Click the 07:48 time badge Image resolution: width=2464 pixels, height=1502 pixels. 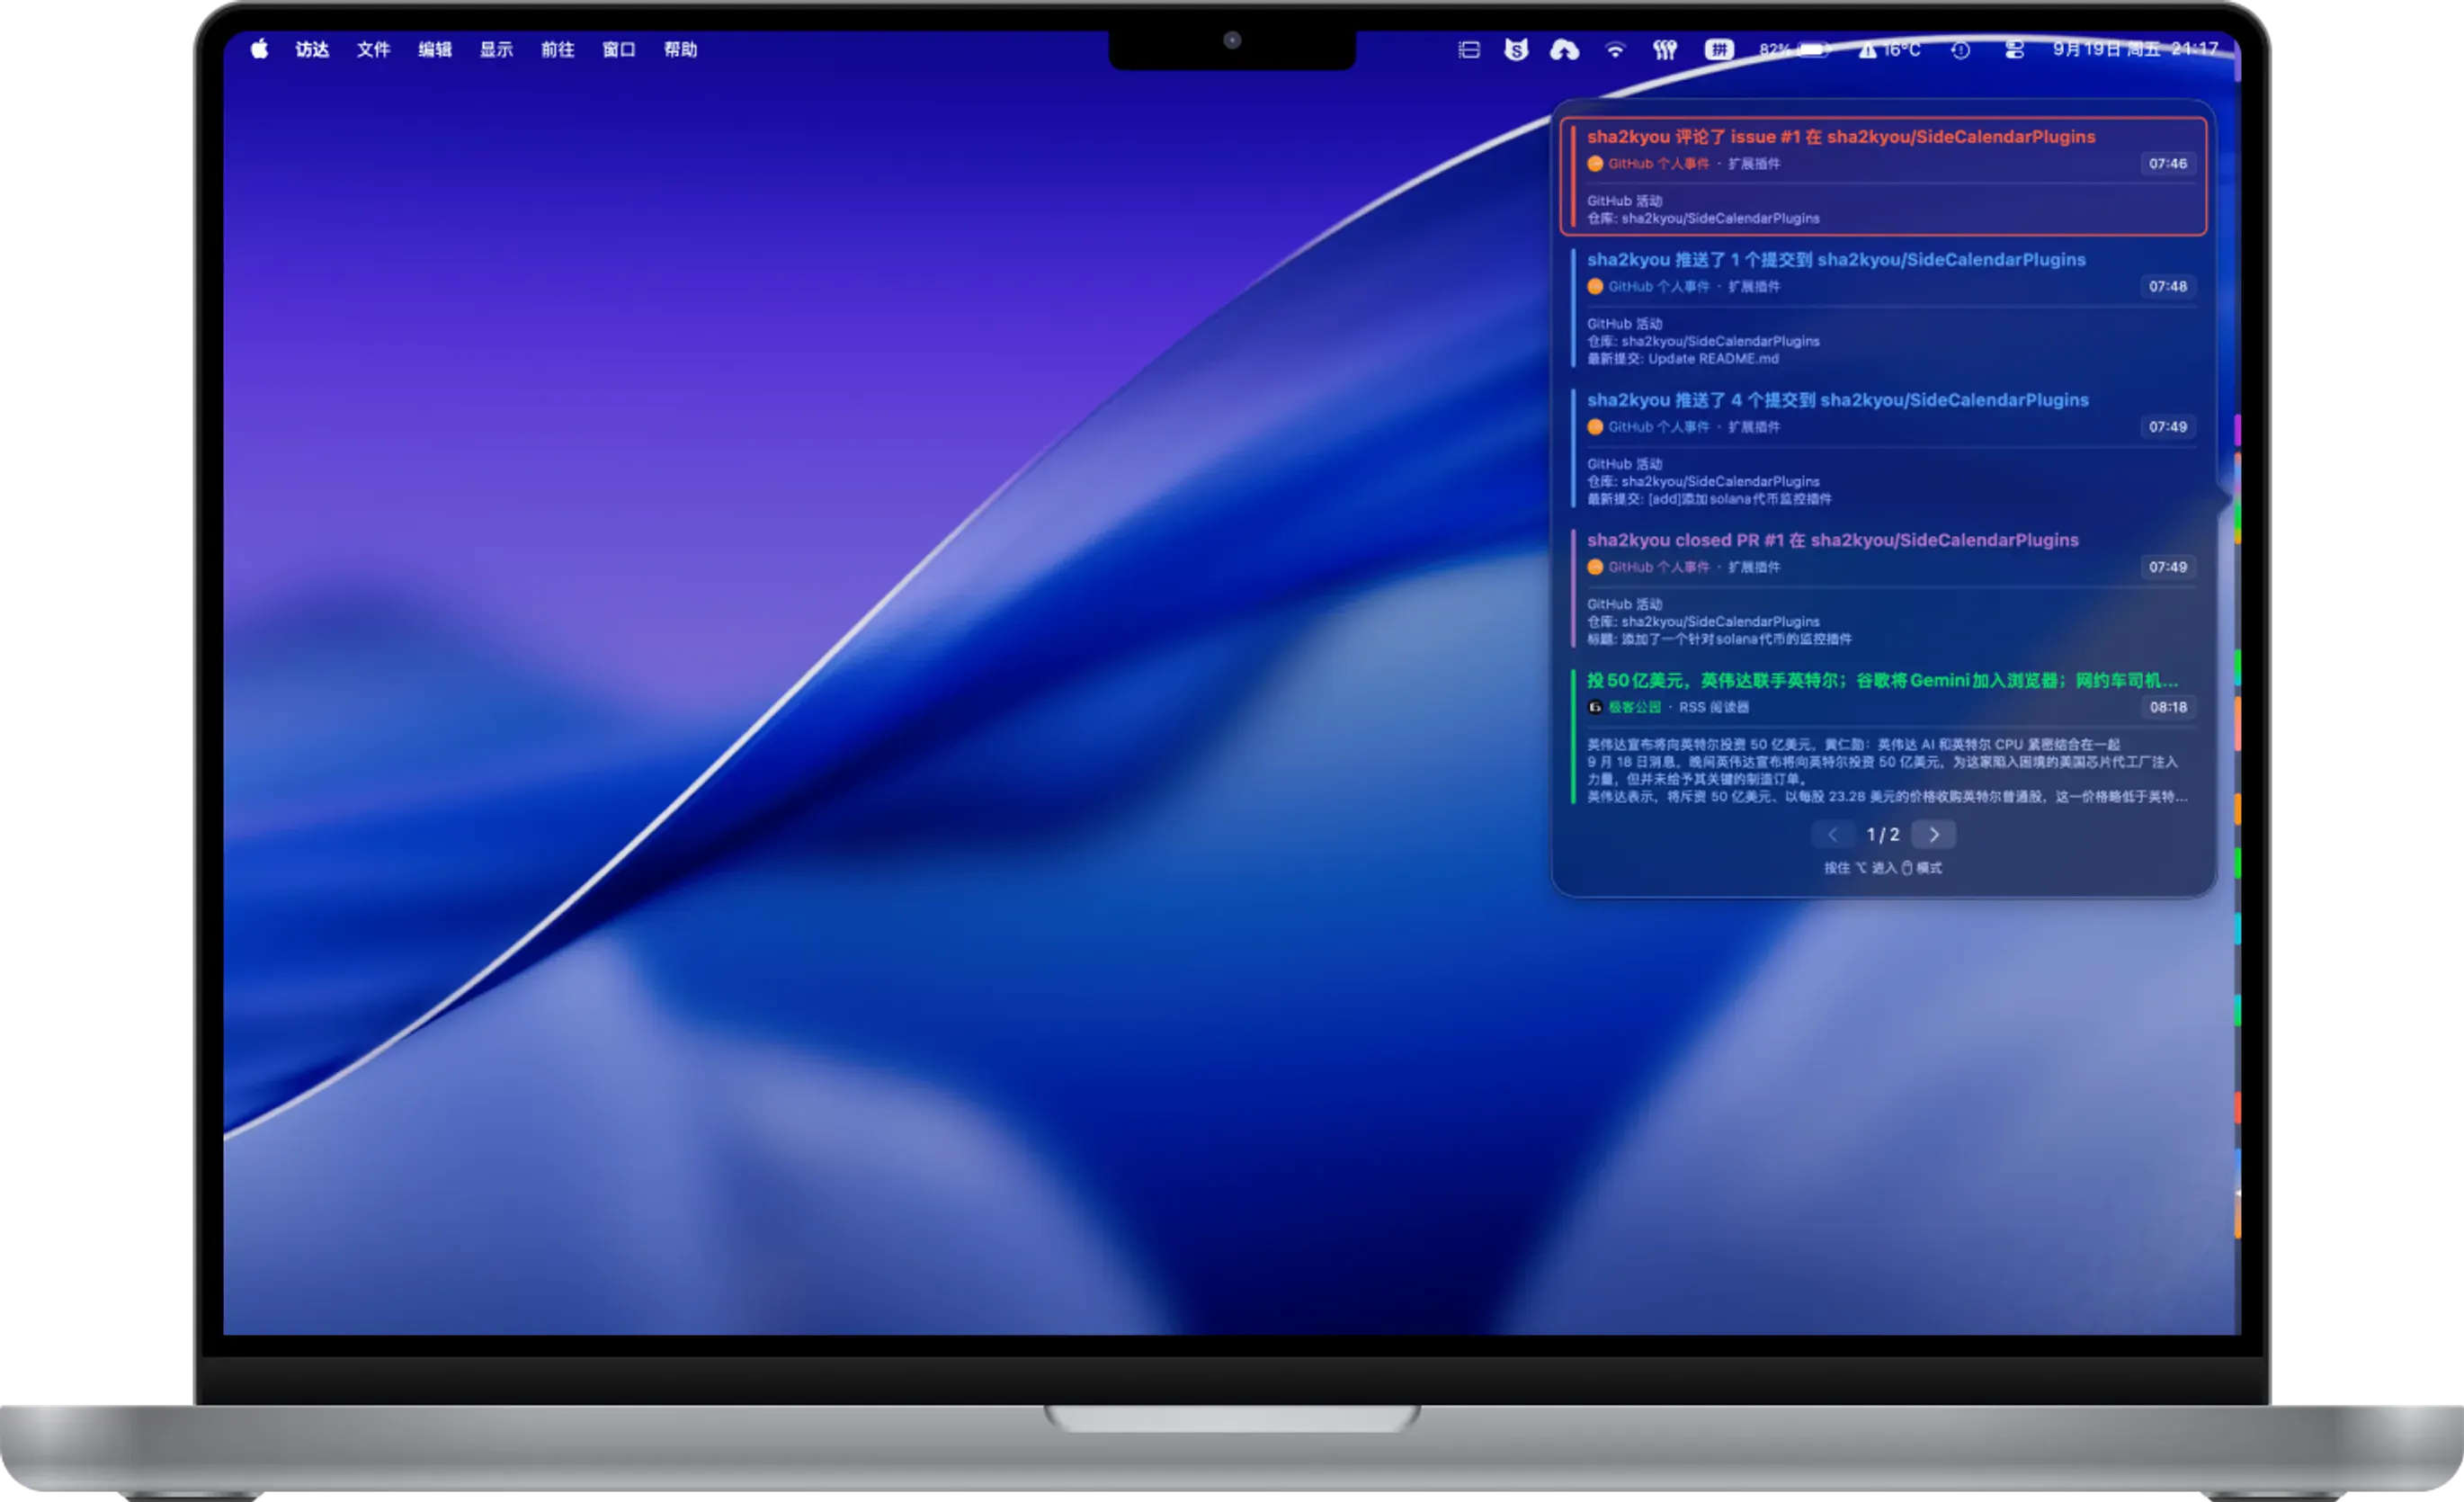pos(2168,287)
